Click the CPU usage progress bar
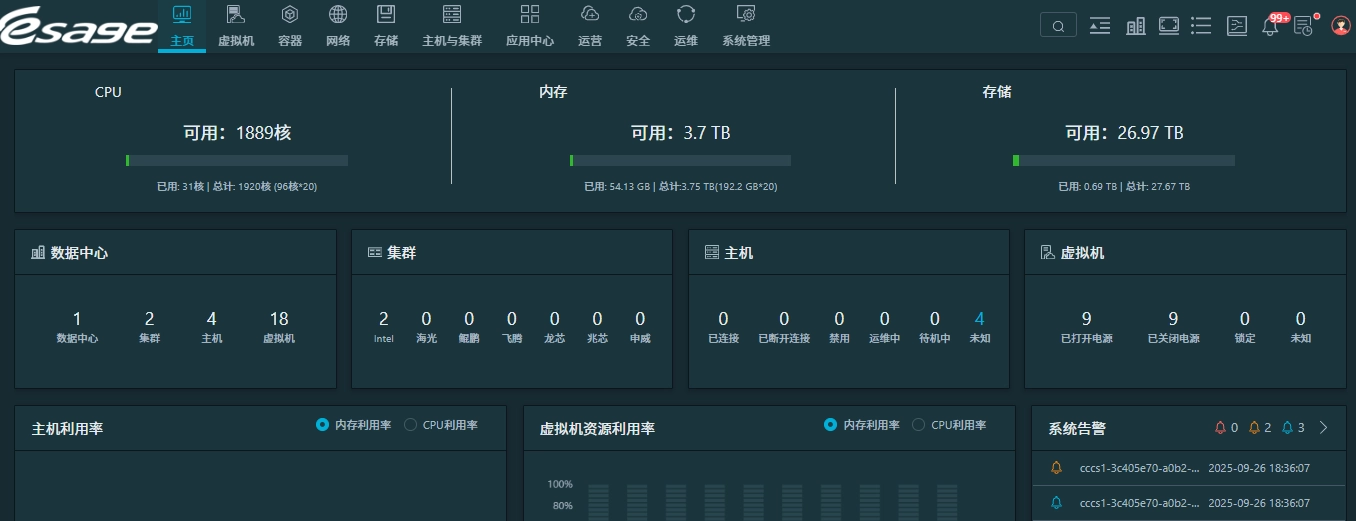This screenshot has width=1356, height=521. coord(237,160)
